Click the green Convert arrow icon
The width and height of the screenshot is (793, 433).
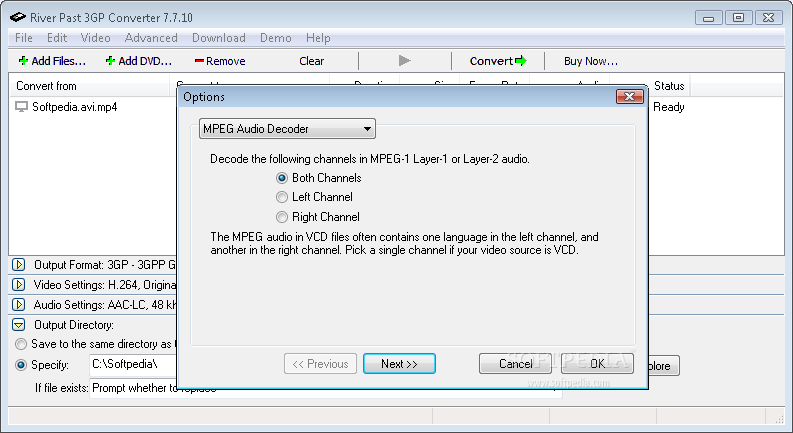(521, 61)
